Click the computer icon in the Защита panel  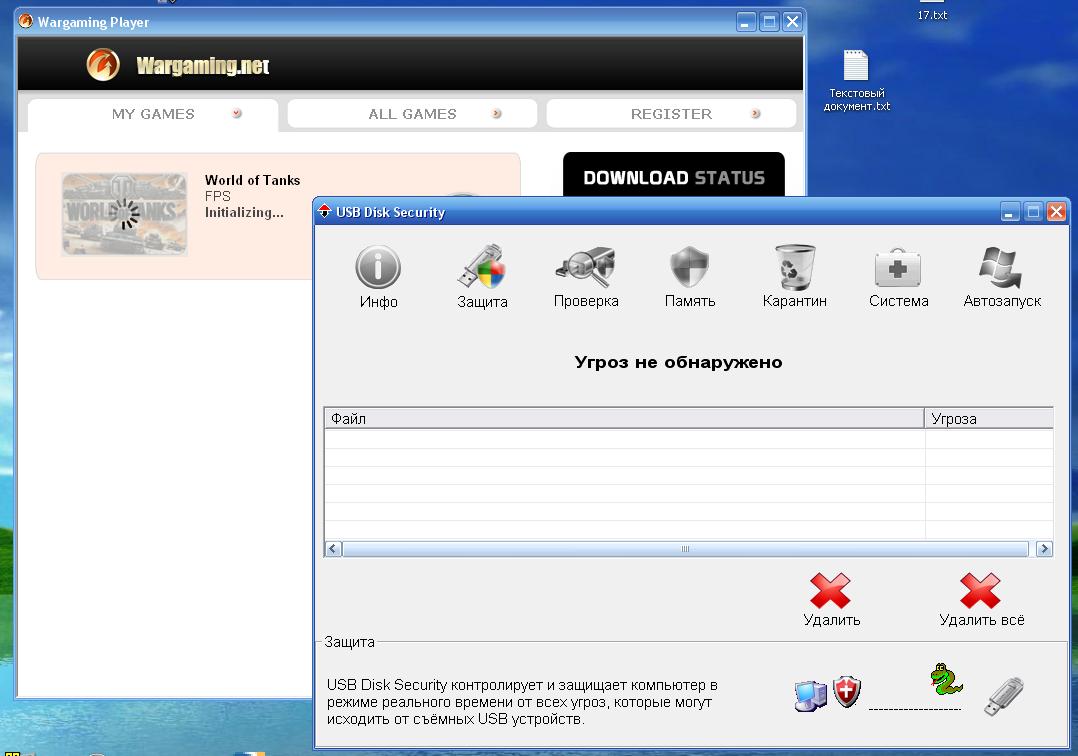[811, 696]
